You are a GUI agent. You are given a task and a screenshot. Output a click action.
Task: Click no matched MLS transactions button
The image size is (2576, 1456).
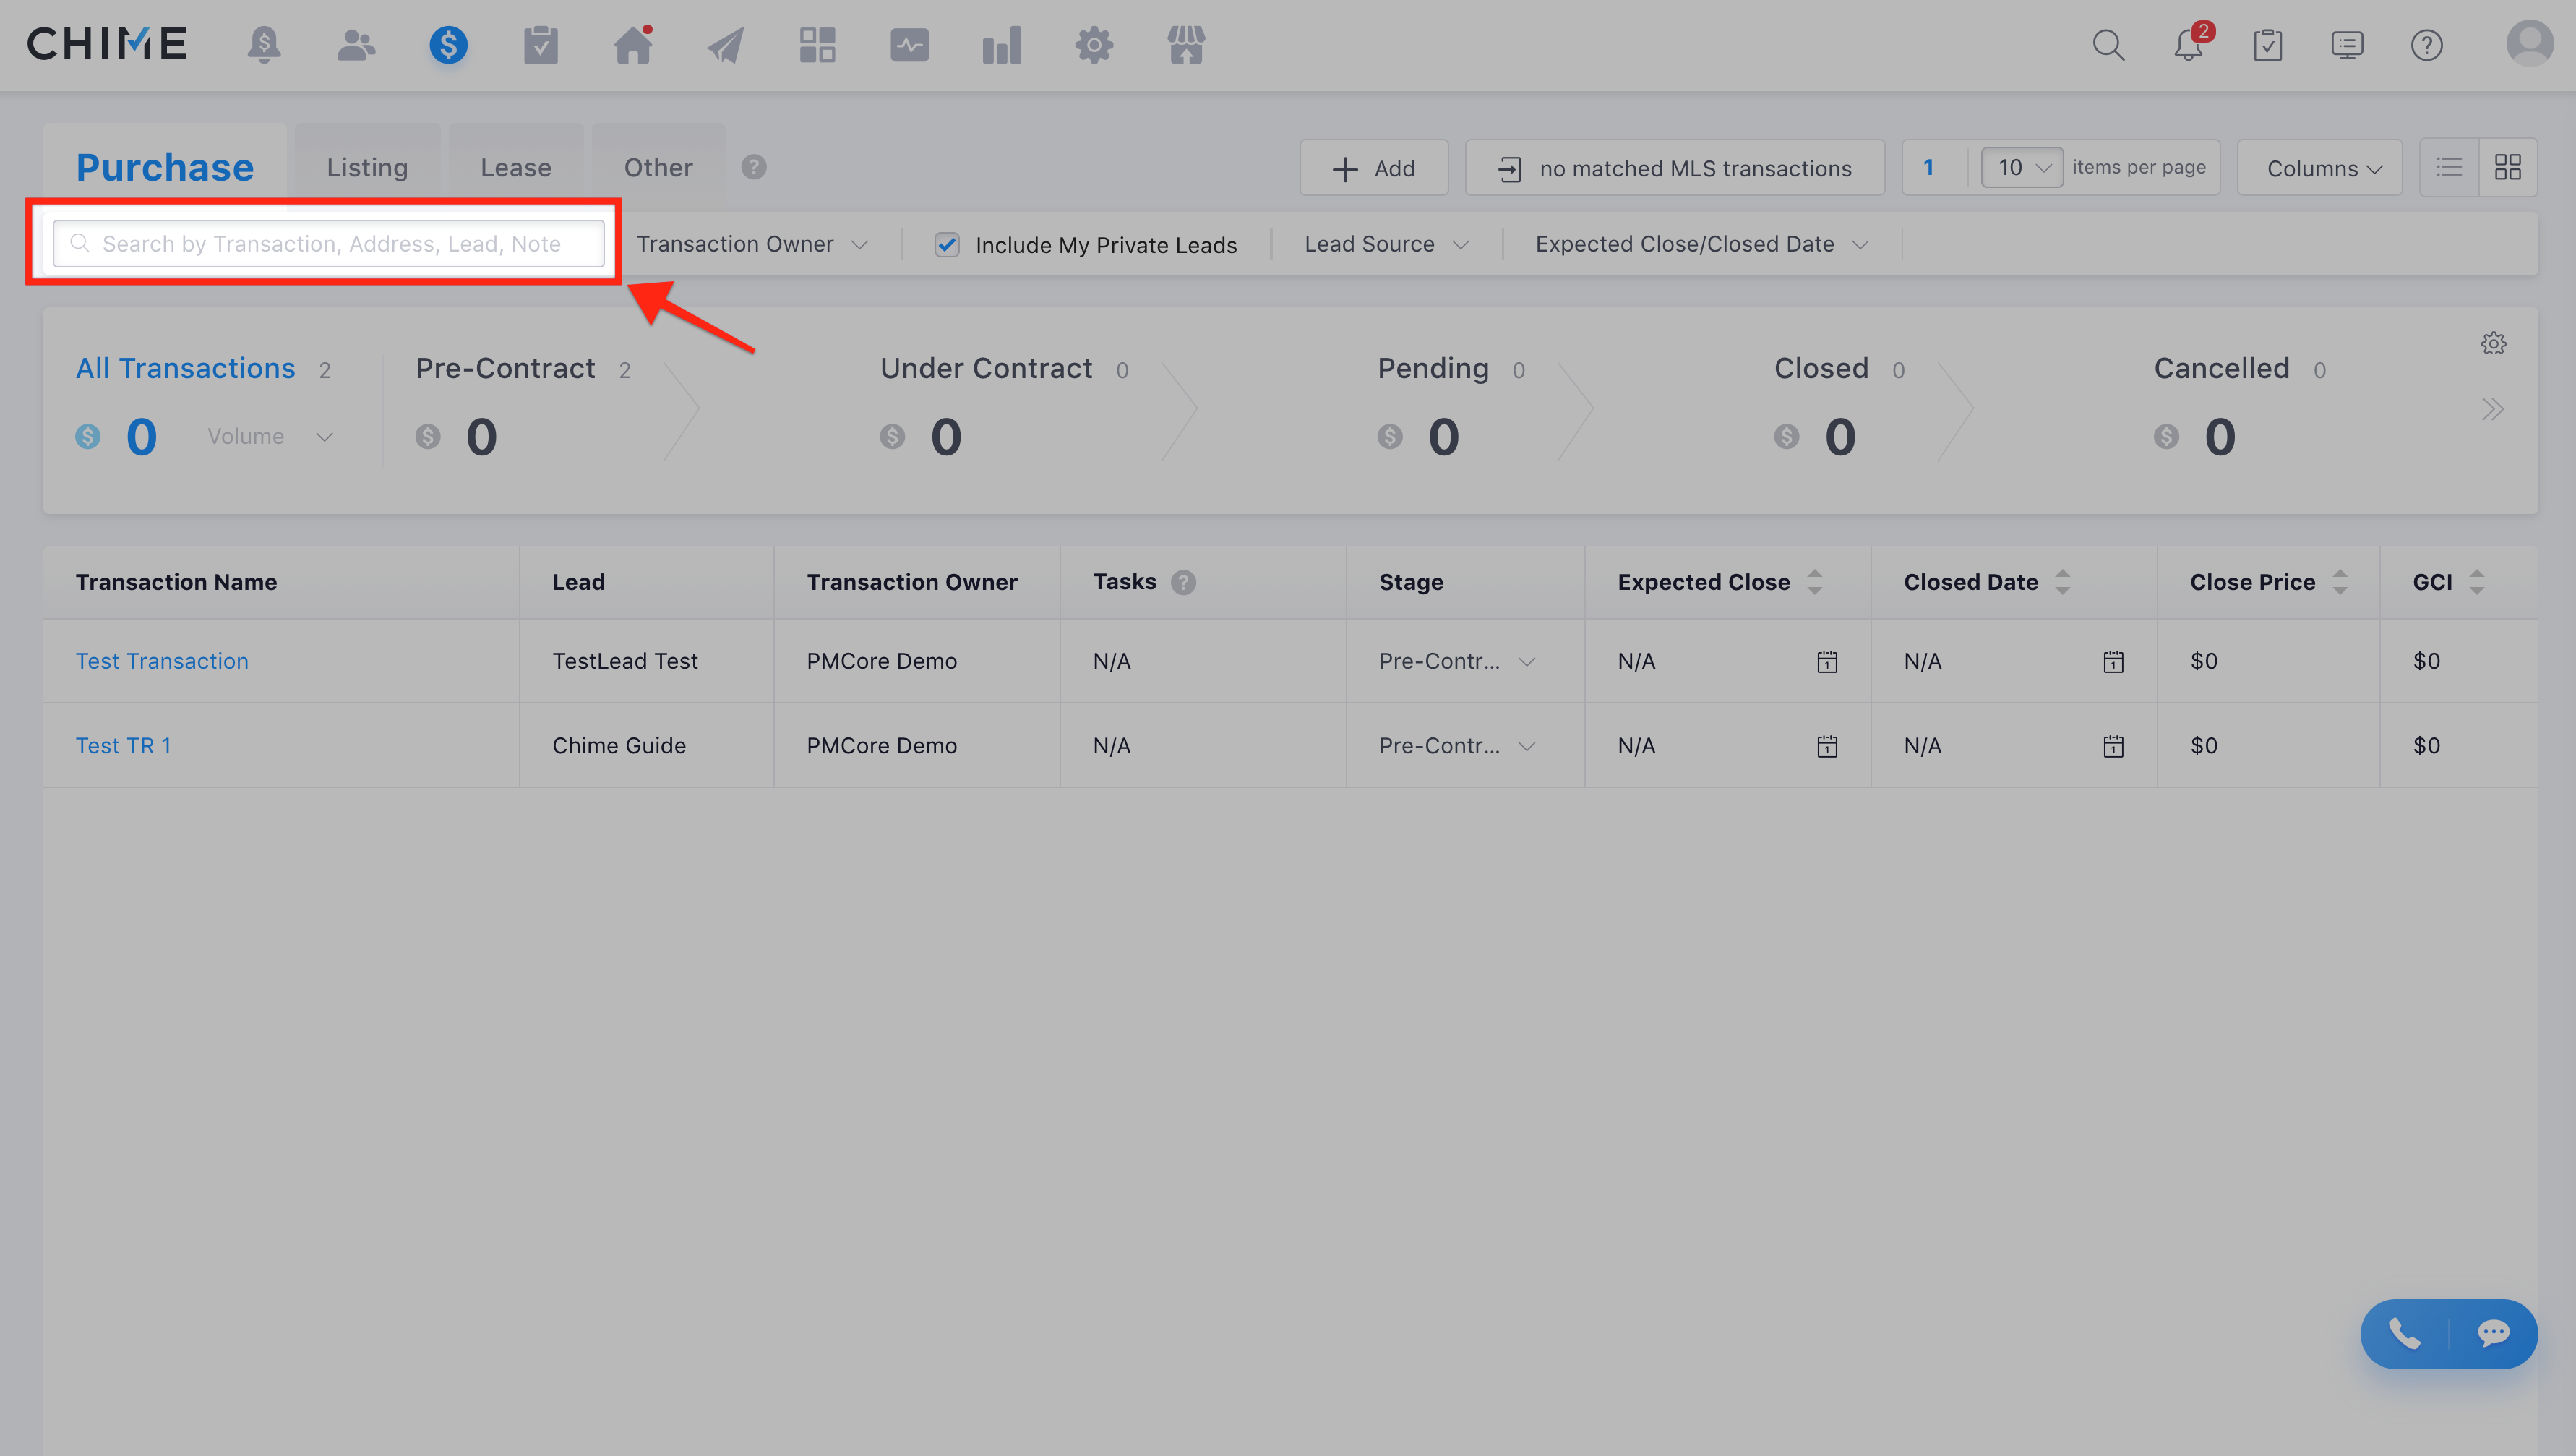[x=1674, y=168]
